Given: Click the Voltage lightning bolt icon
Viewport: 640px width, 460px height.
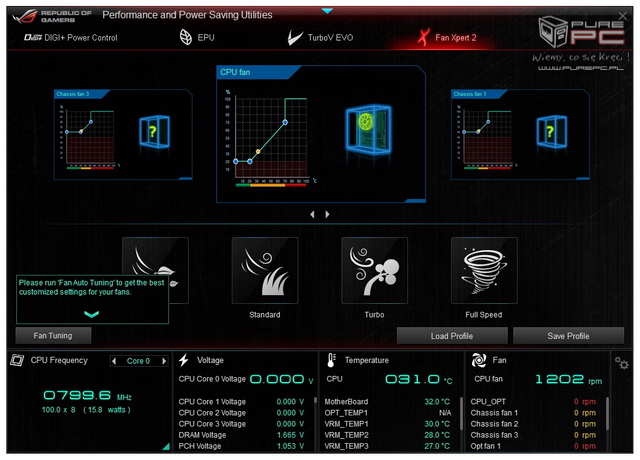Looking at the screenshot, I should (184, 360).
